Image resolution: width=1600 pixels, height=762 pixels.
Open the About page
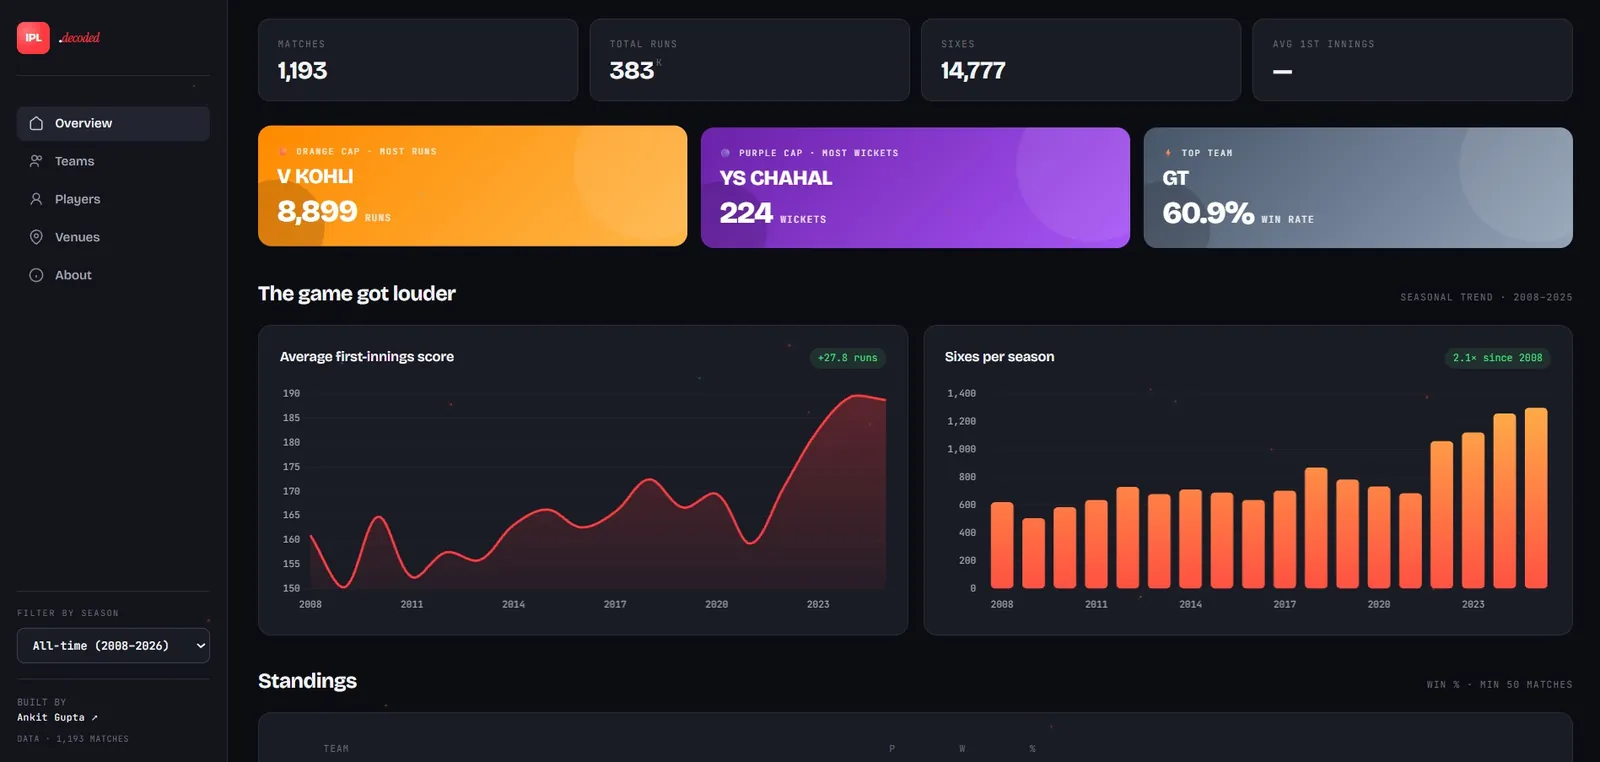coord(113,275)
